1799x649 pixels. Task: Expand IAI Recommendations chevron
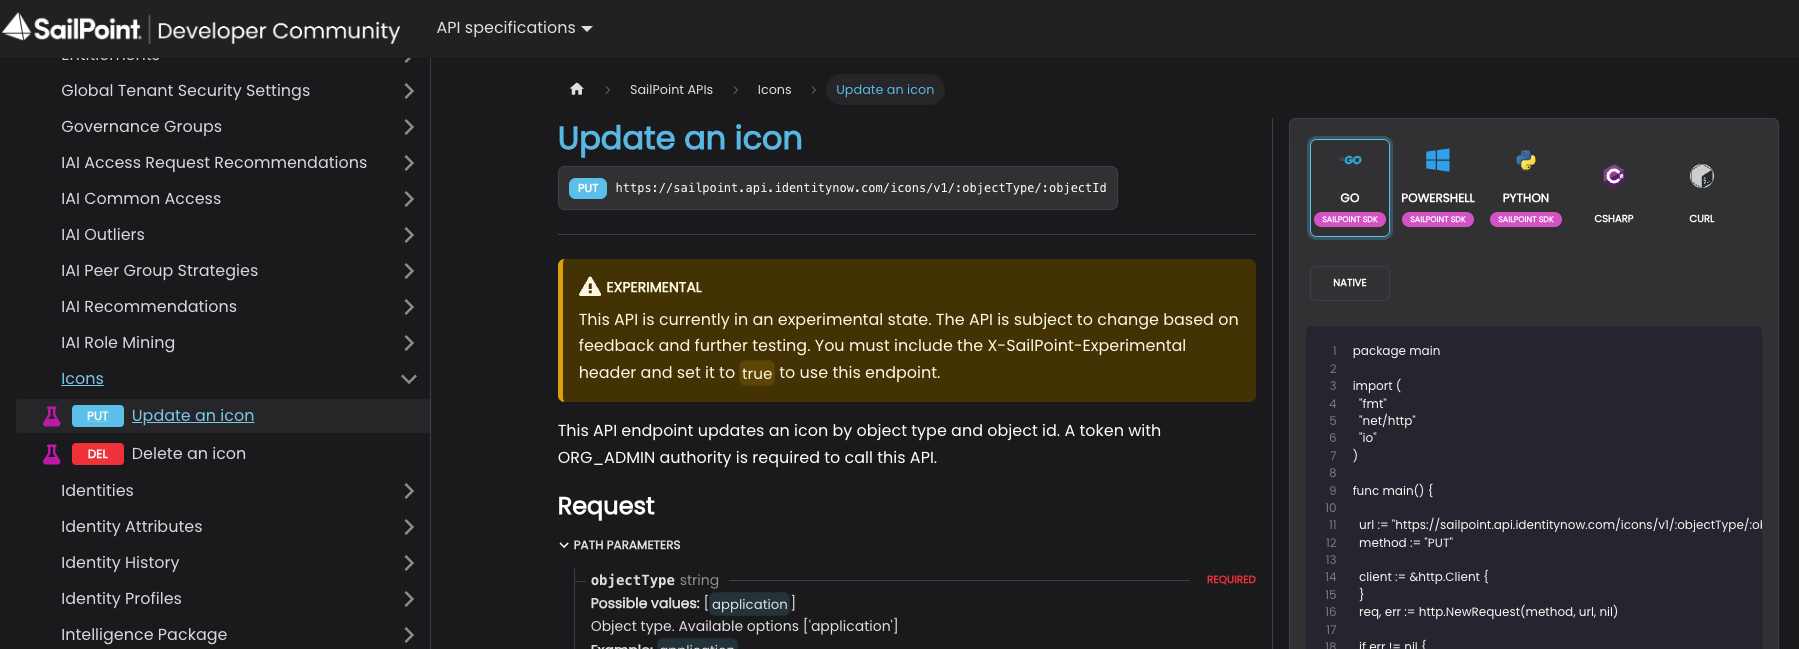[x=408, y=307]
